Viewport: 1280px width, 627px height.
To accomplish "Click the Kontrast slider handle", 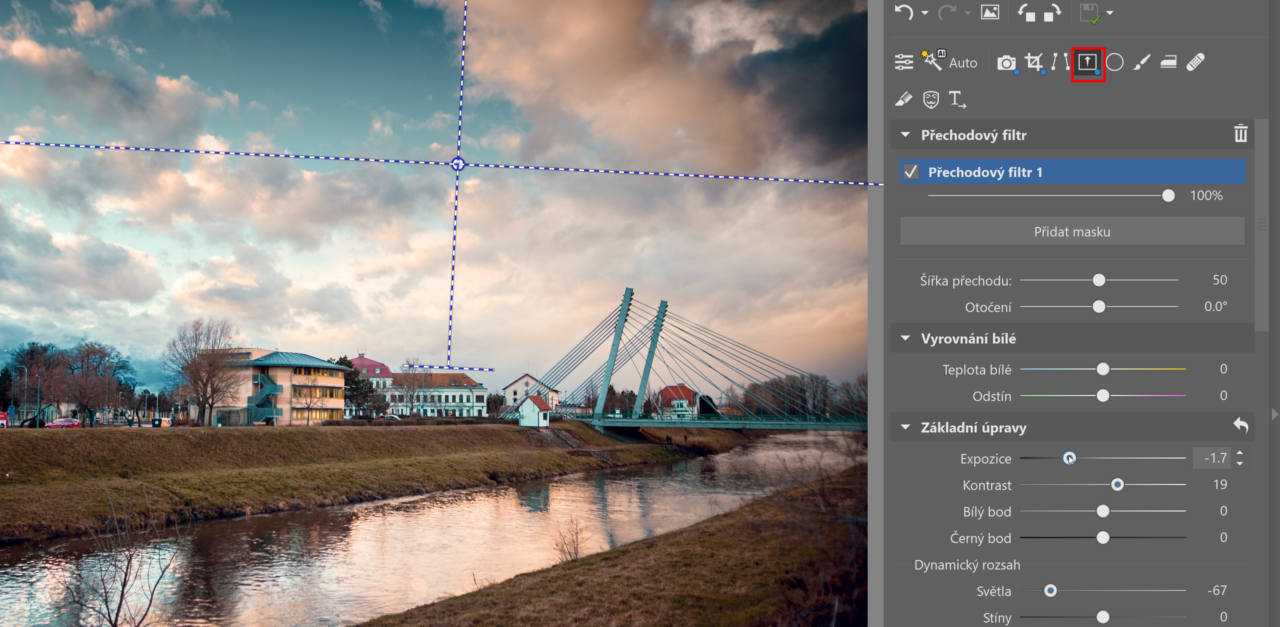I will 1117,485.
